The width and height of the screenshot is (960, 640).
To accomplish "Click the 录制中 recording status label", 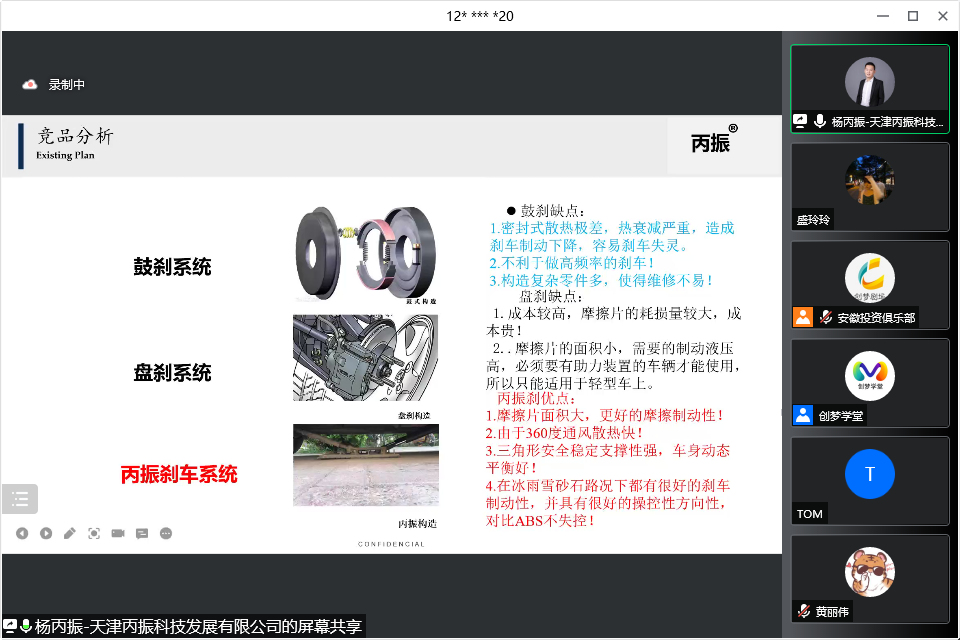I will pyautogui.click(x=67, y=85).
